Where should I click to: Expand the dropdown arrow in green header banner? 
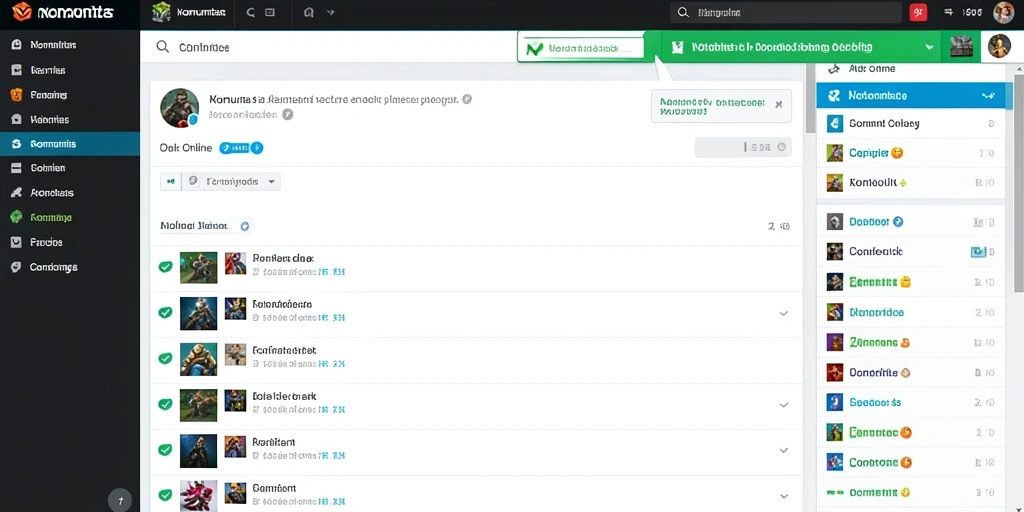tap(929, 48)
